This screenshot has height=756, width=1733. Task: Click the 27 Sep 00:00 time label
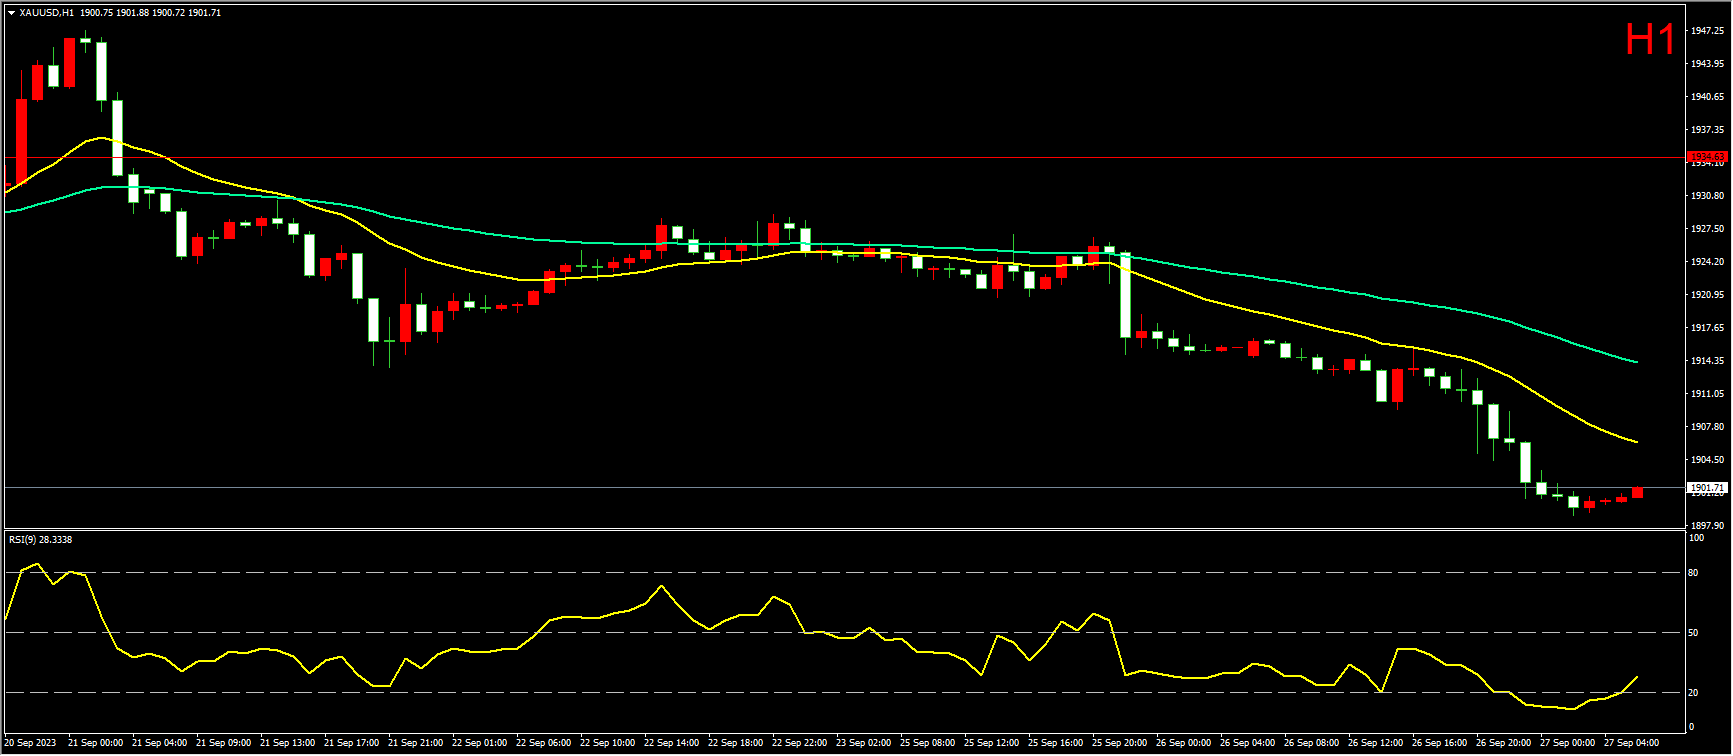pyautogui.click(x=1567, y=743)
